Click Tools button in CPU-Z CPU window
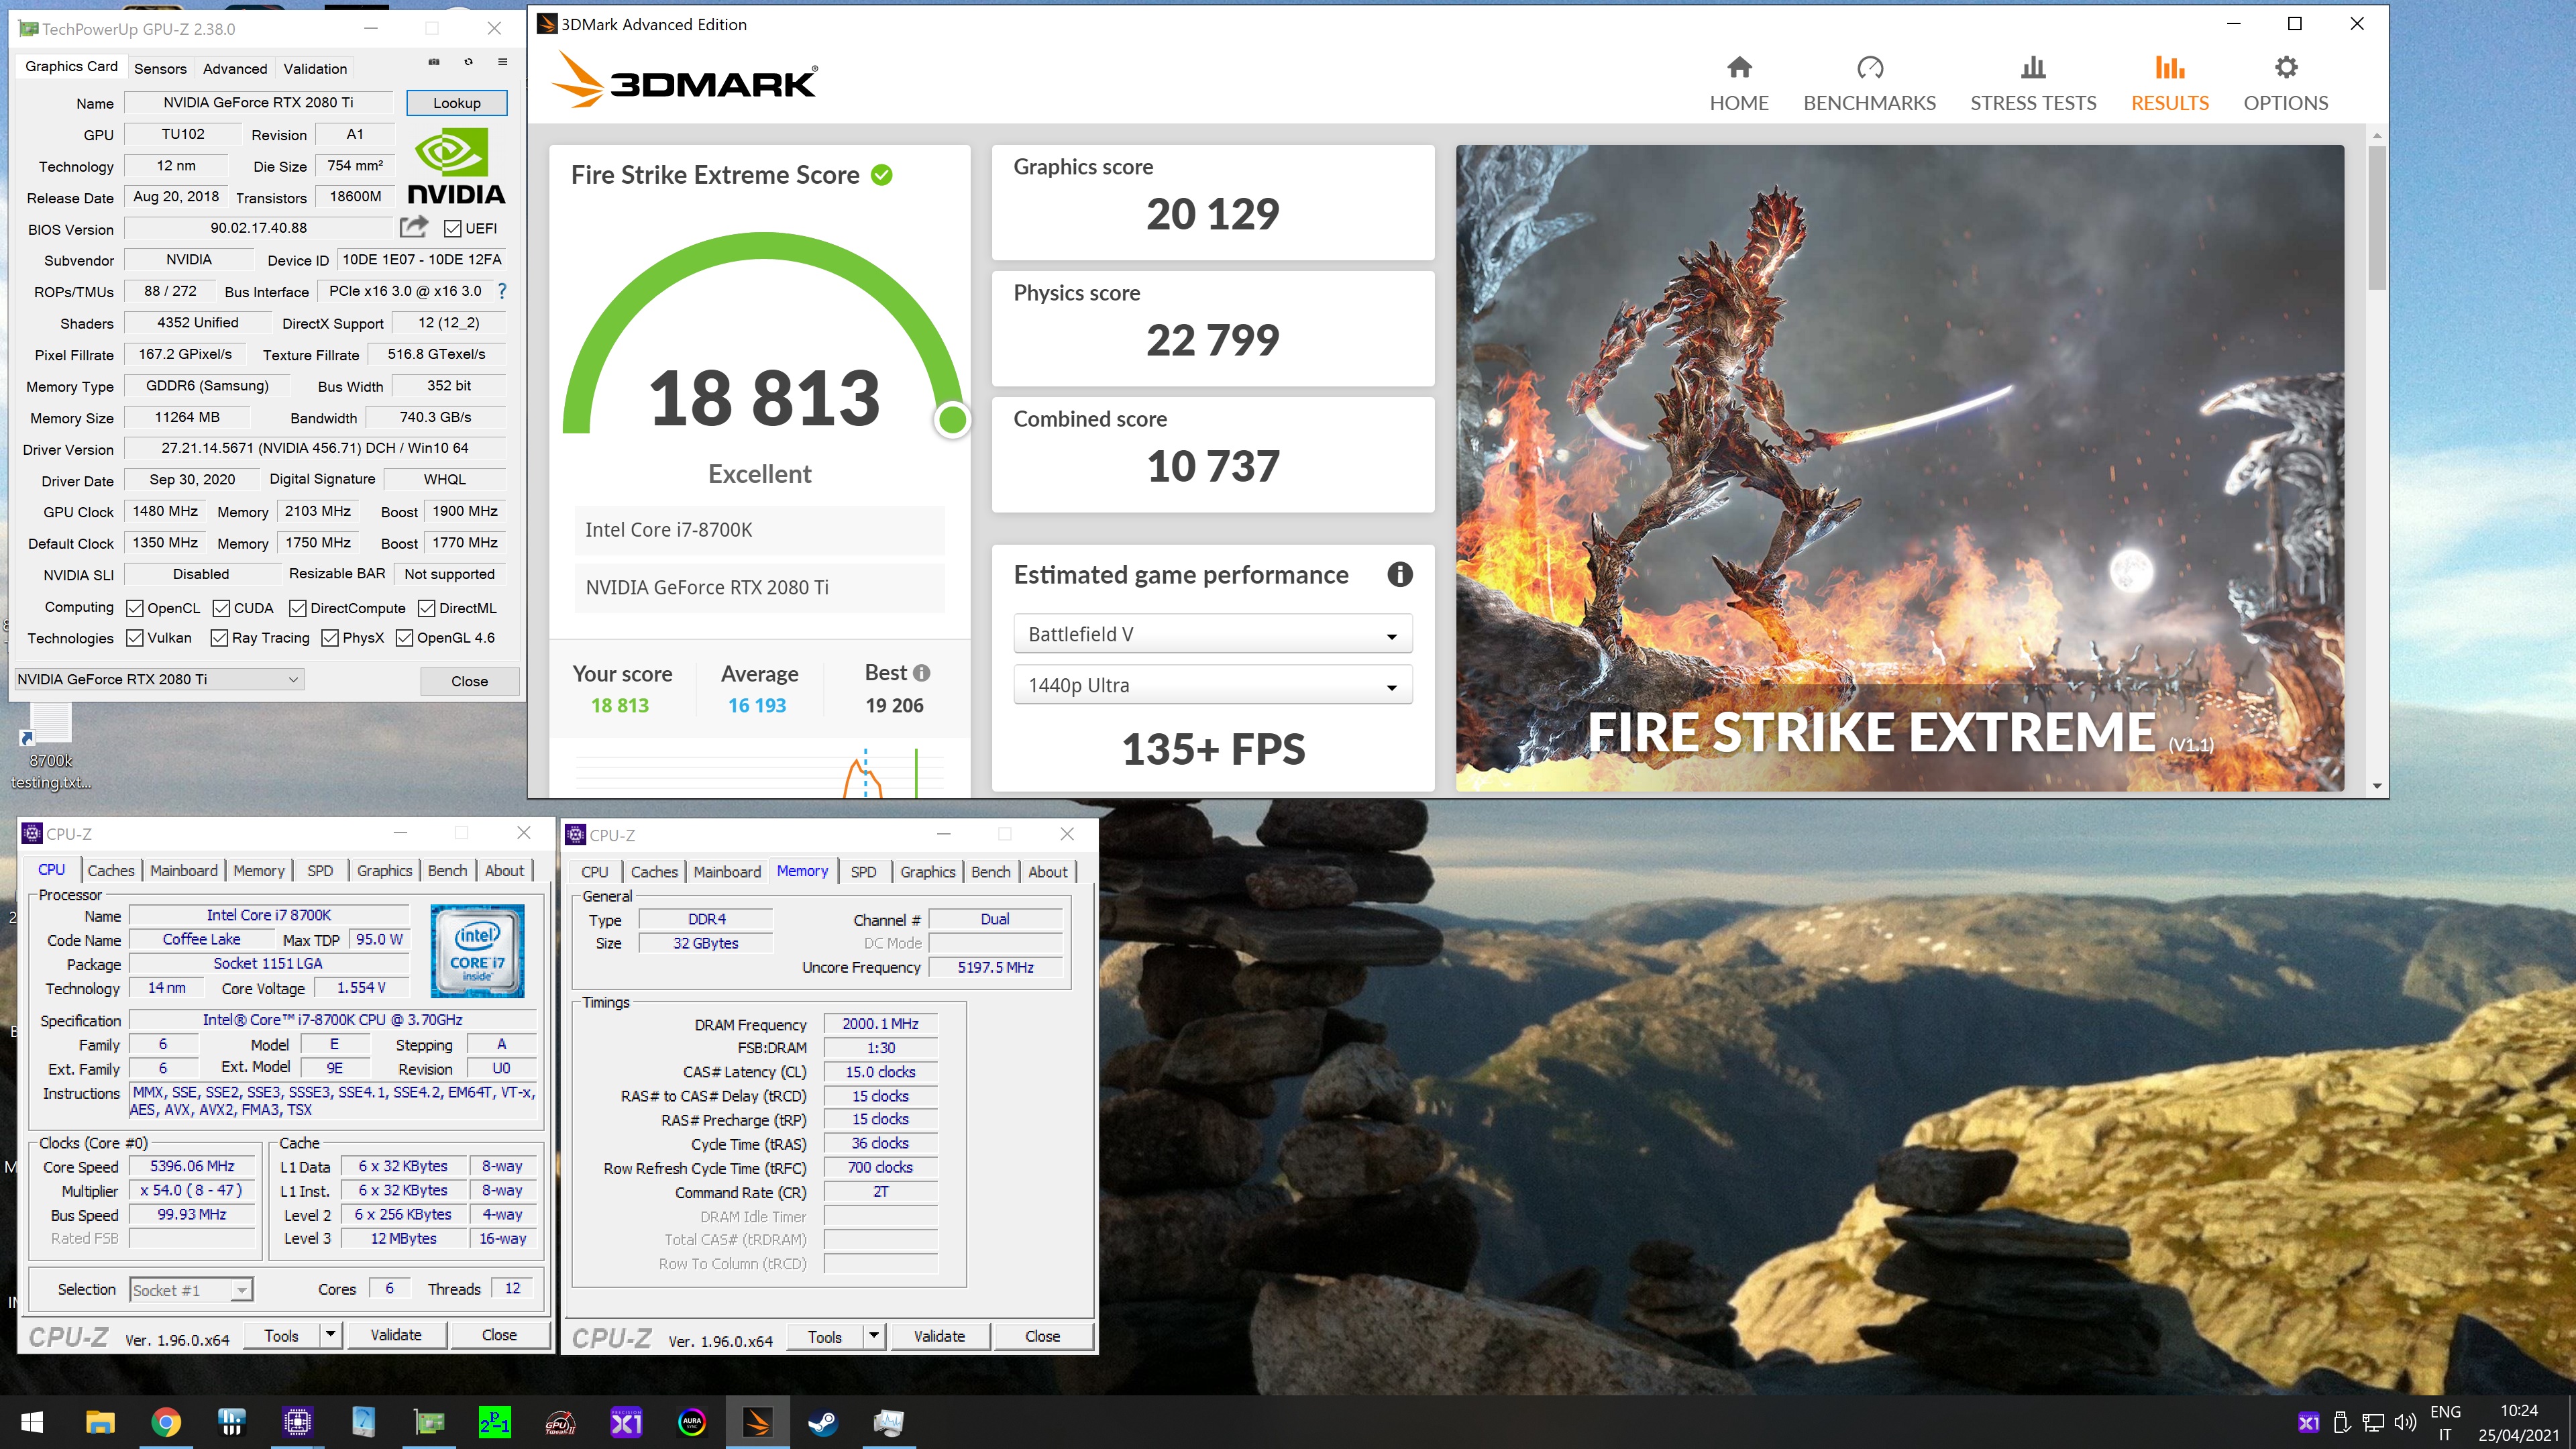This screenshot has width=2576, height=1449. [x=282, y=1335]
